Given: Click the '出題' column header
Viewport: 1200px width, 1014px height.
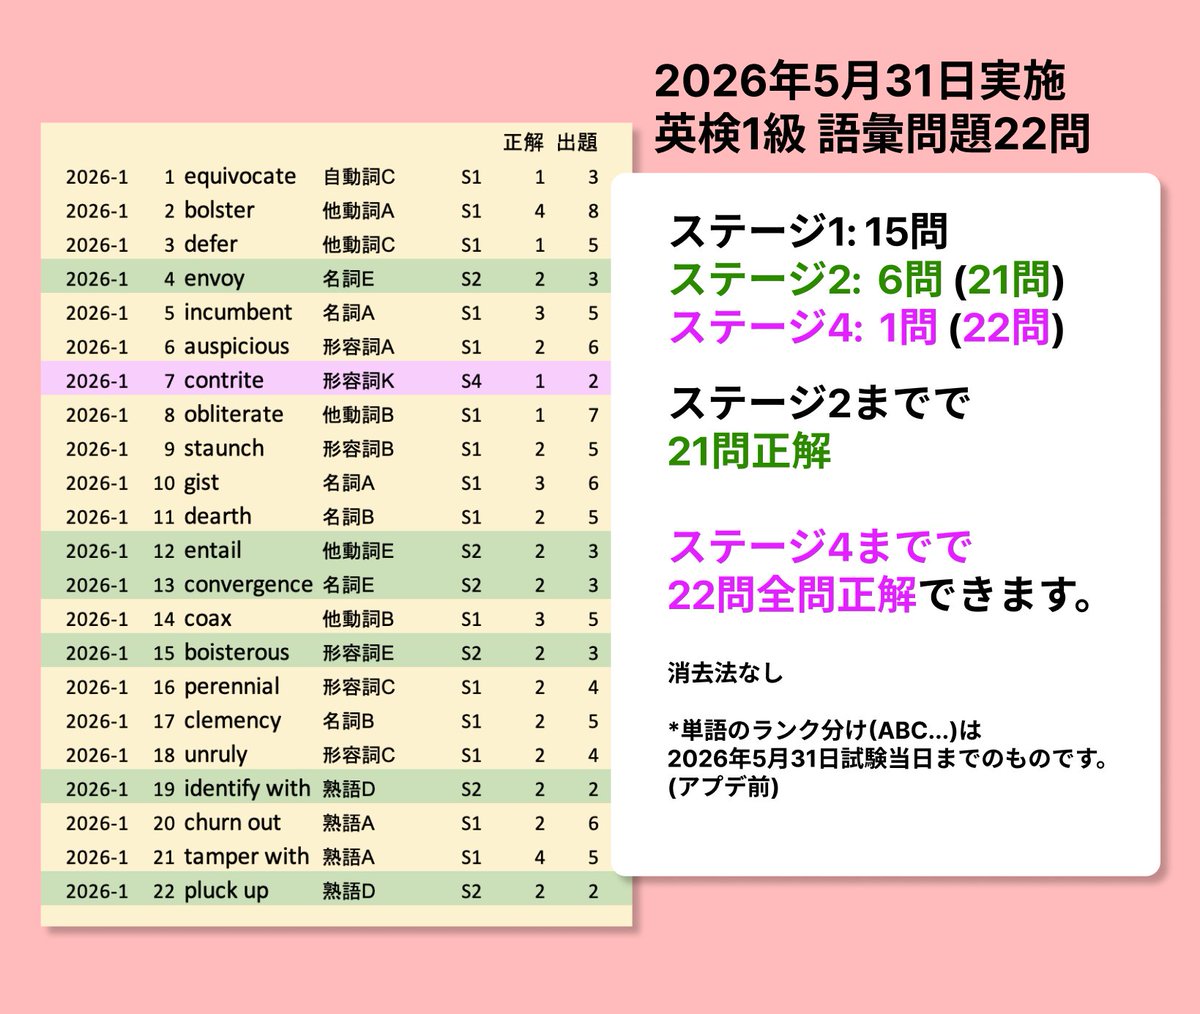Looking at the screenshot, I should 577,143.
